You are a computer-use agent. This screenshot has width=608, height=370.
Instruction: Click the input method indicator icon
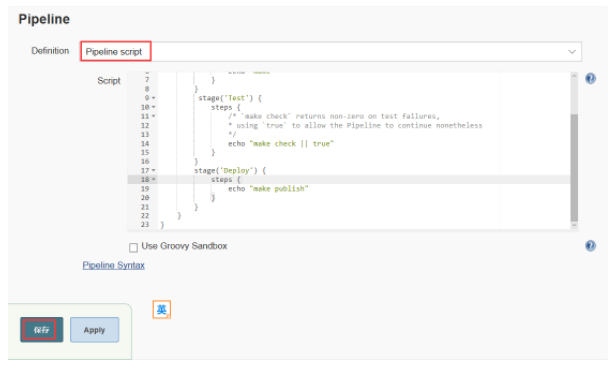point(162,309)
